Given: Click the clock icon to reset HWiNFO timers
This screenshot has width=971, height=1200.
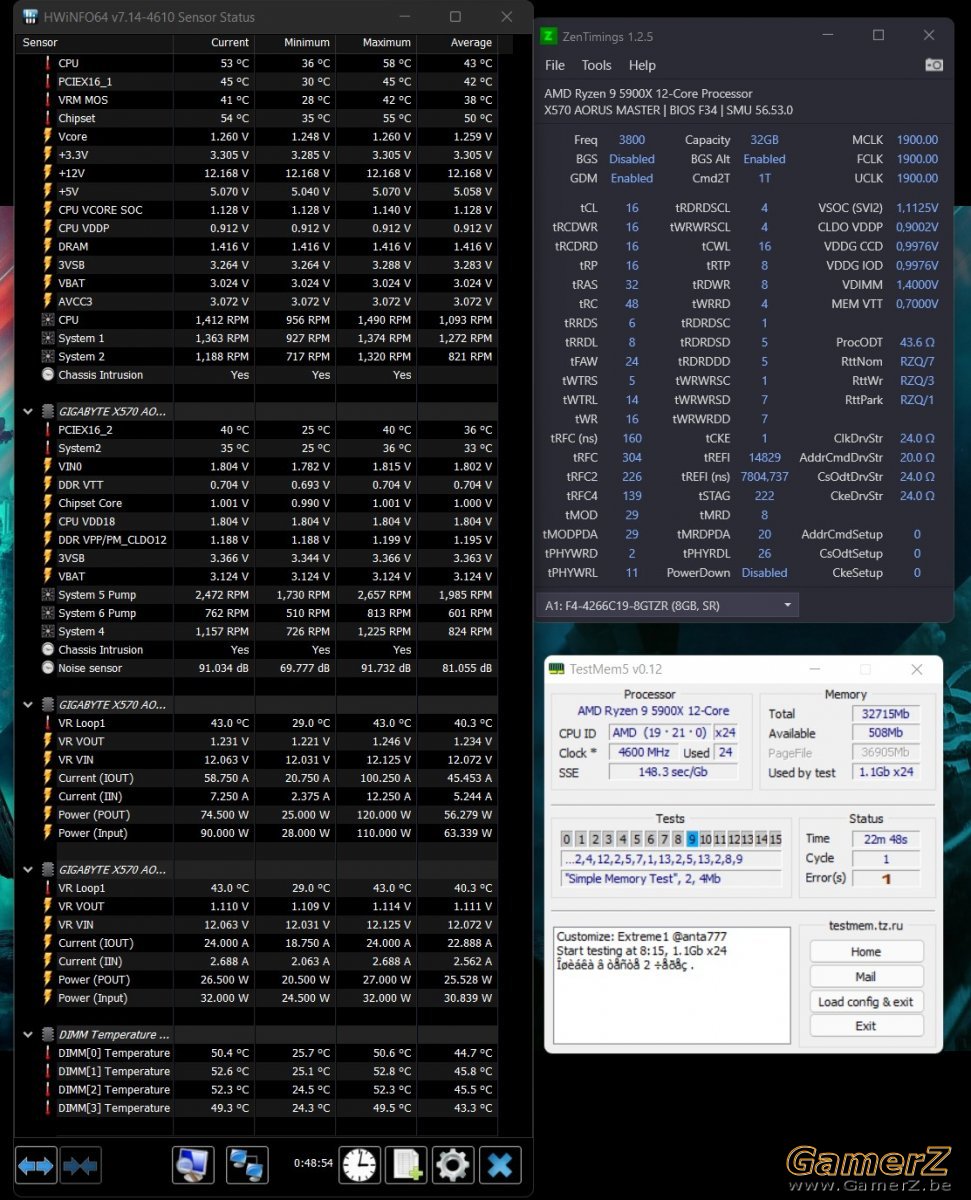Looking at the screenshot, I should [360, 1165].
